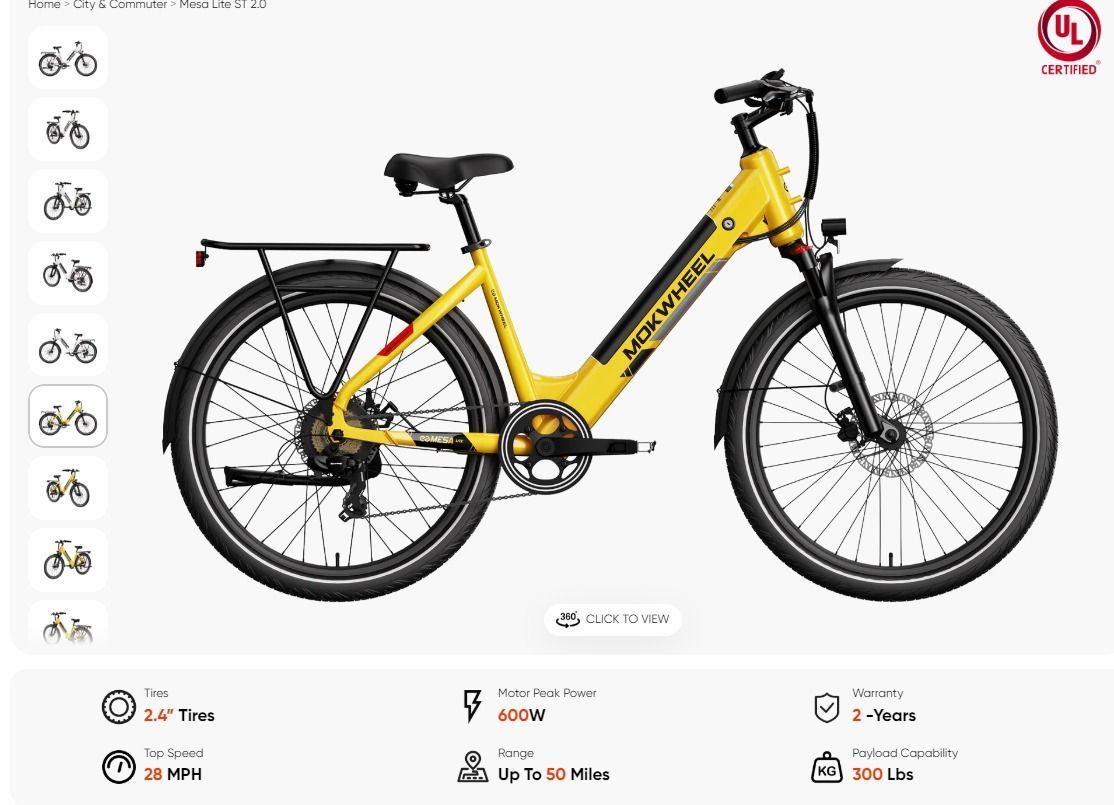The height and width of the screenshot is (805, 1114).
Task: Click the shield checkmark warranty icon
Action: (x=826, y=708)
